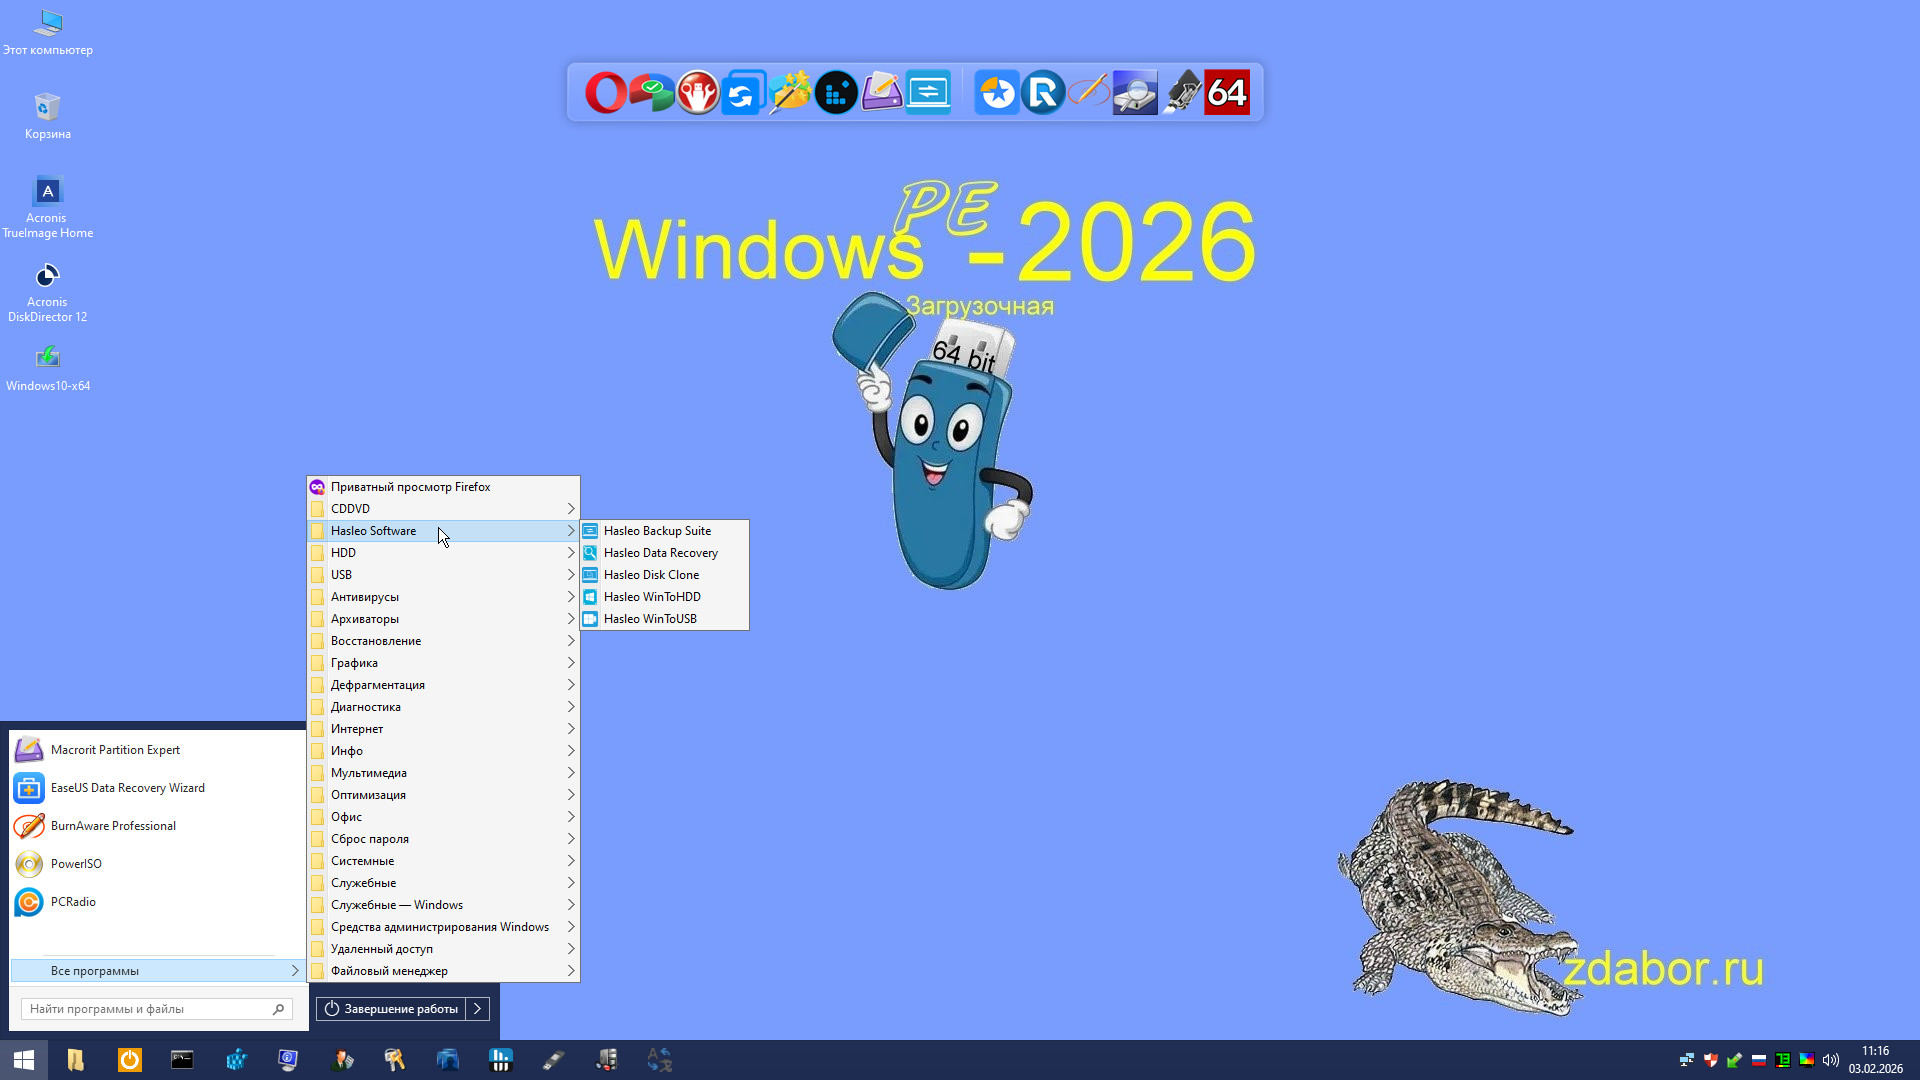This screenshot has height=1080, width=1920.
Task: Open Hasleo Data Recovery entry
Action: (660, 553)
